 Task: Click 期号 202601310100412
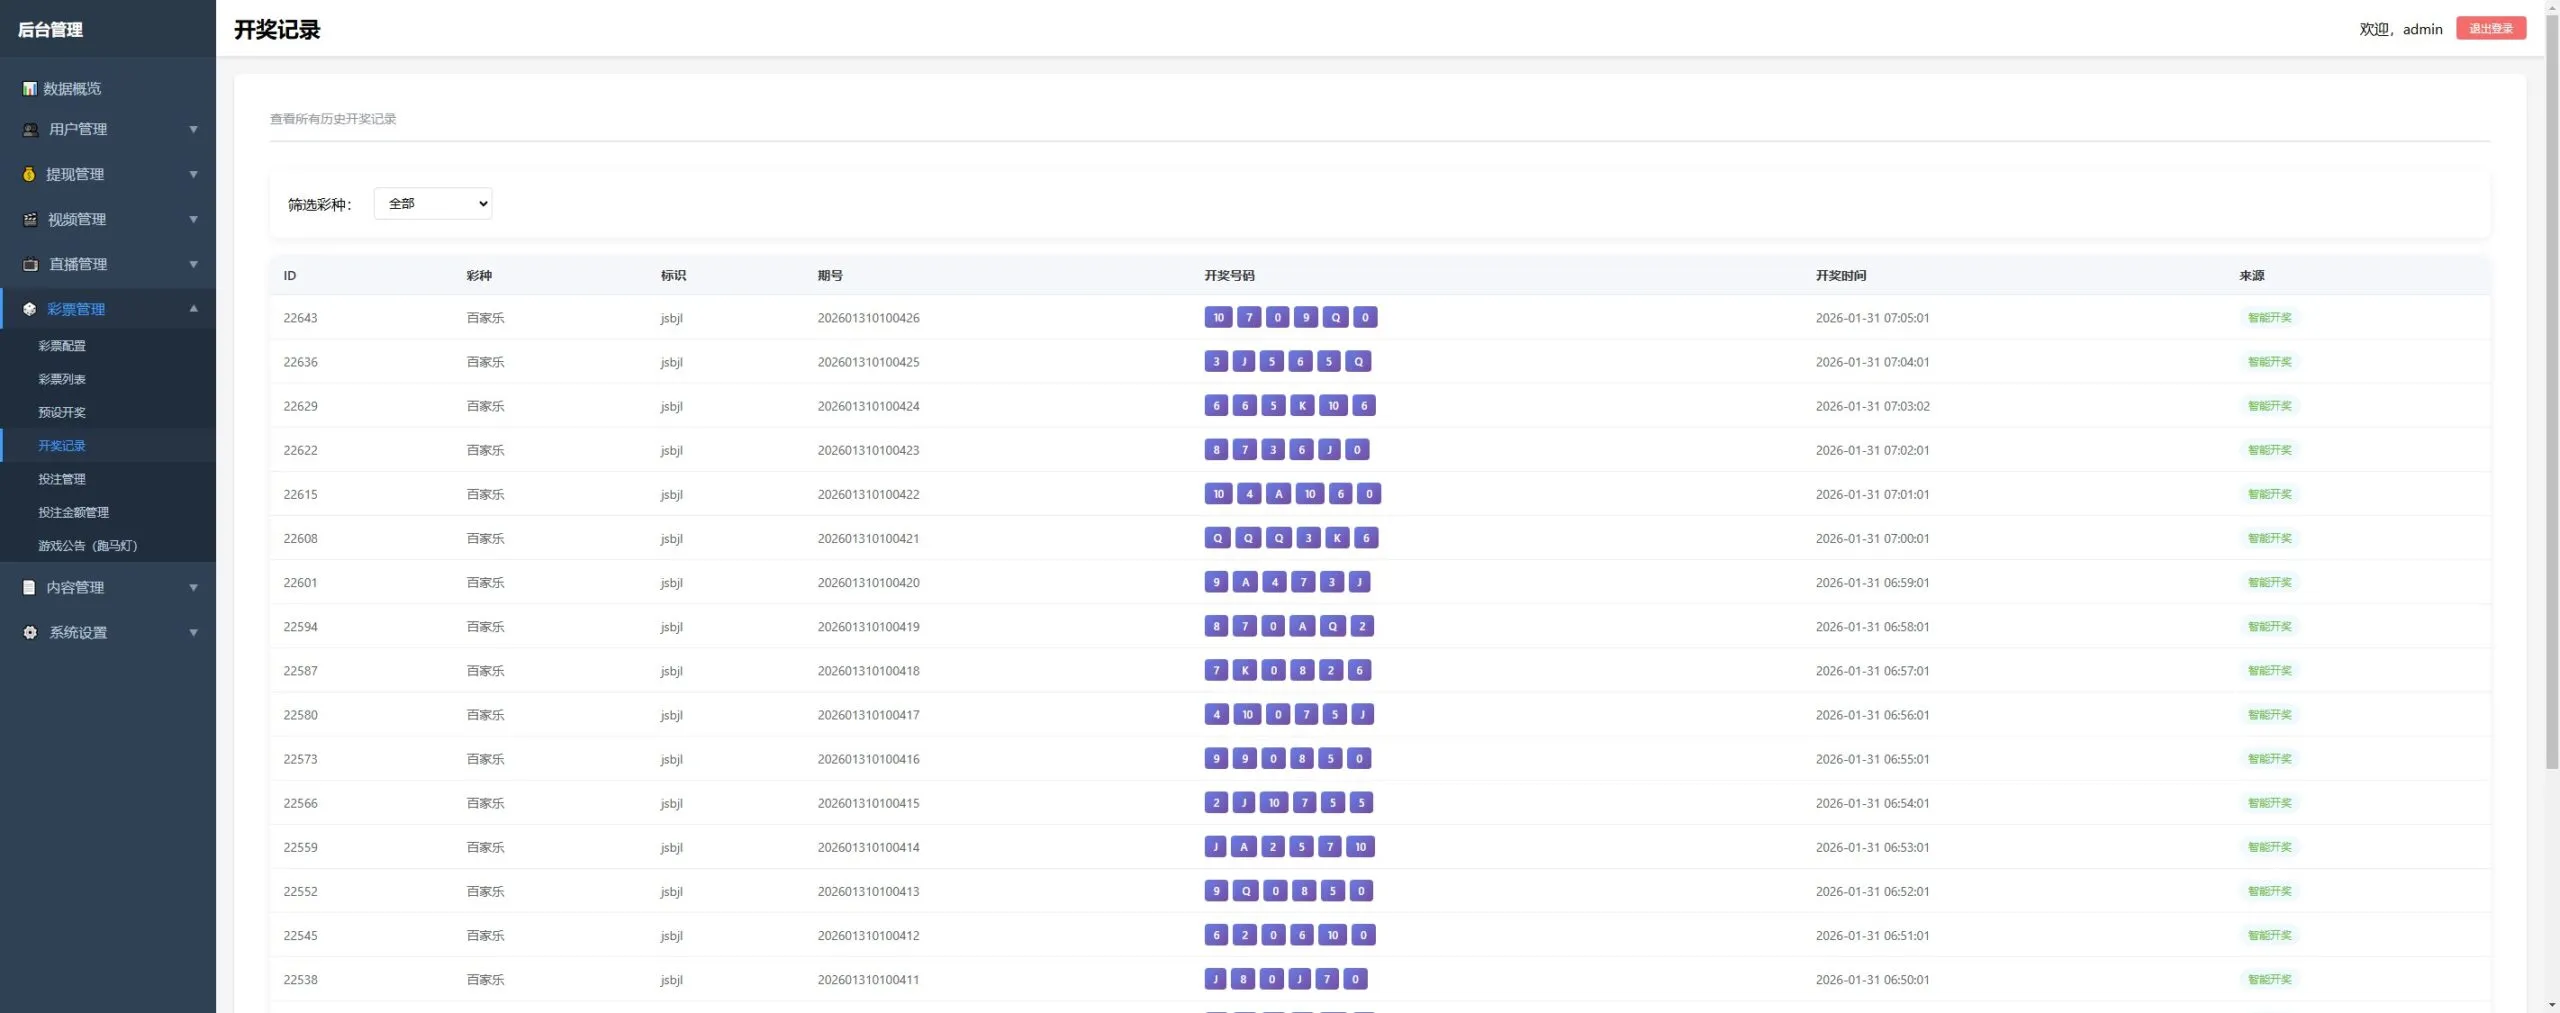point(868,936)
